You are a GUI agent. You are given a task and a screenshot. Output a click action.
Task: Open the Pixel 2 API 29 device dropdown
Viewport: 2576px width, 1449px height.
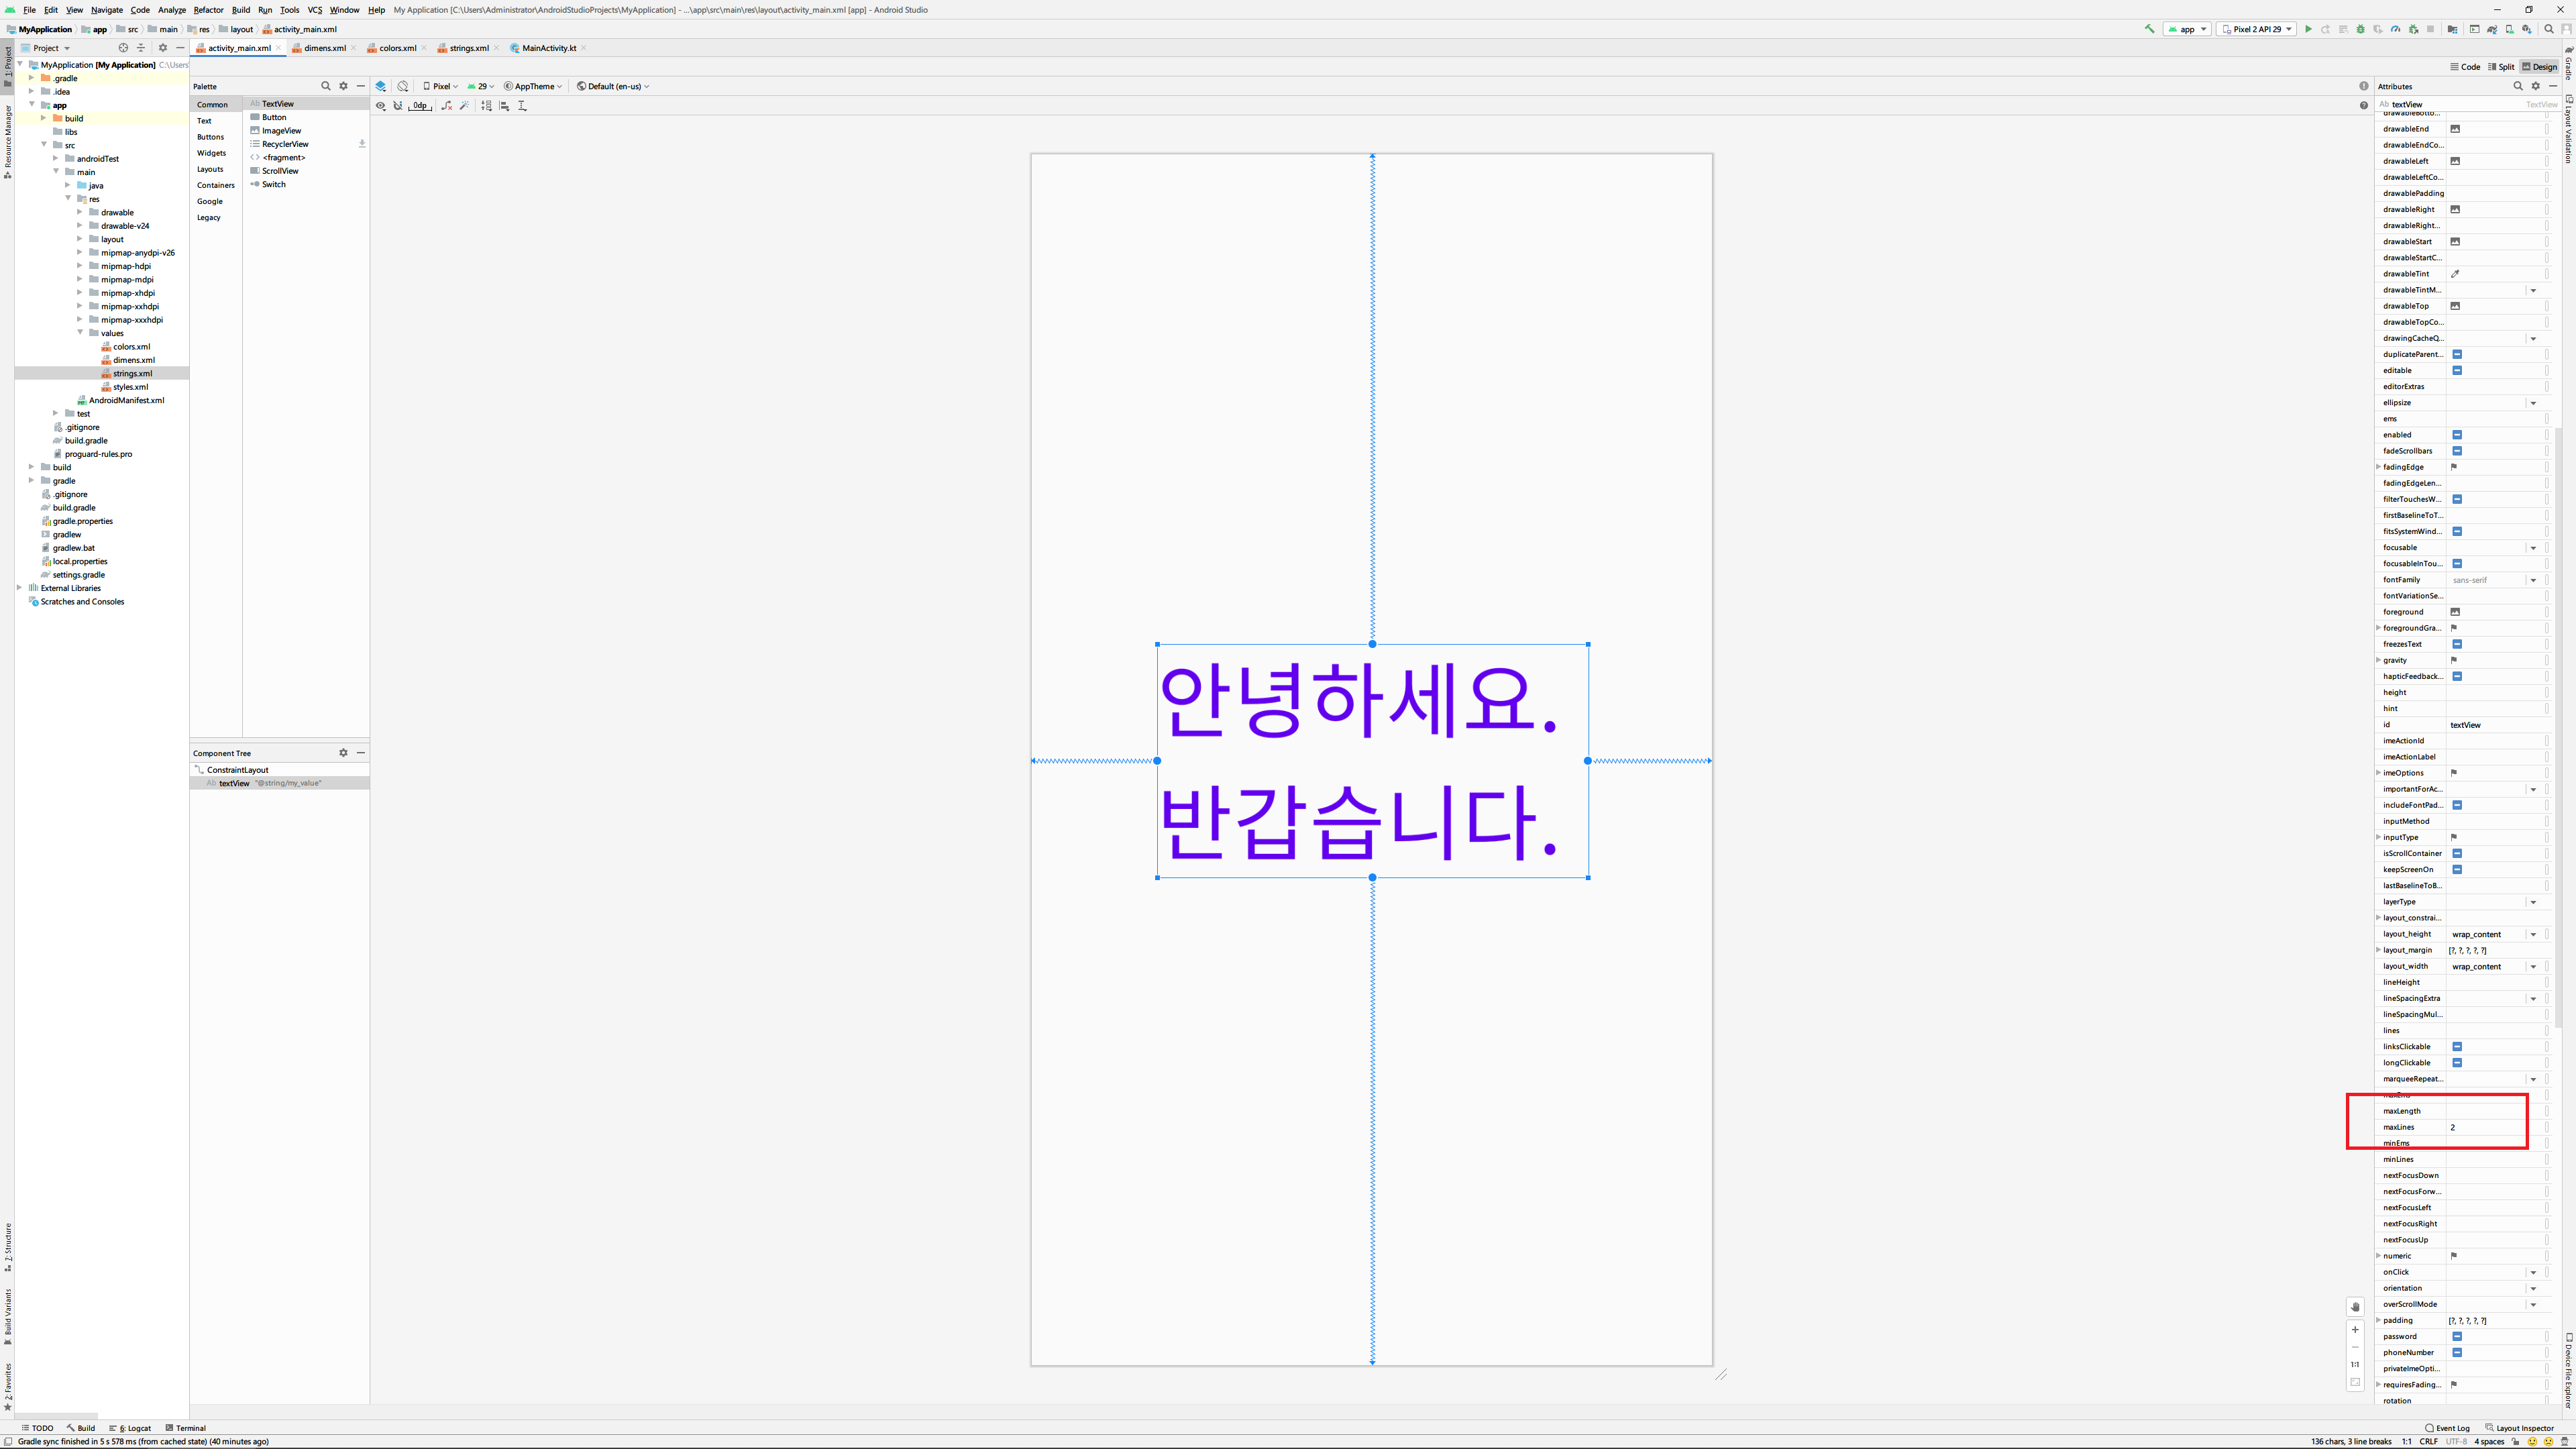(2256, 29)
